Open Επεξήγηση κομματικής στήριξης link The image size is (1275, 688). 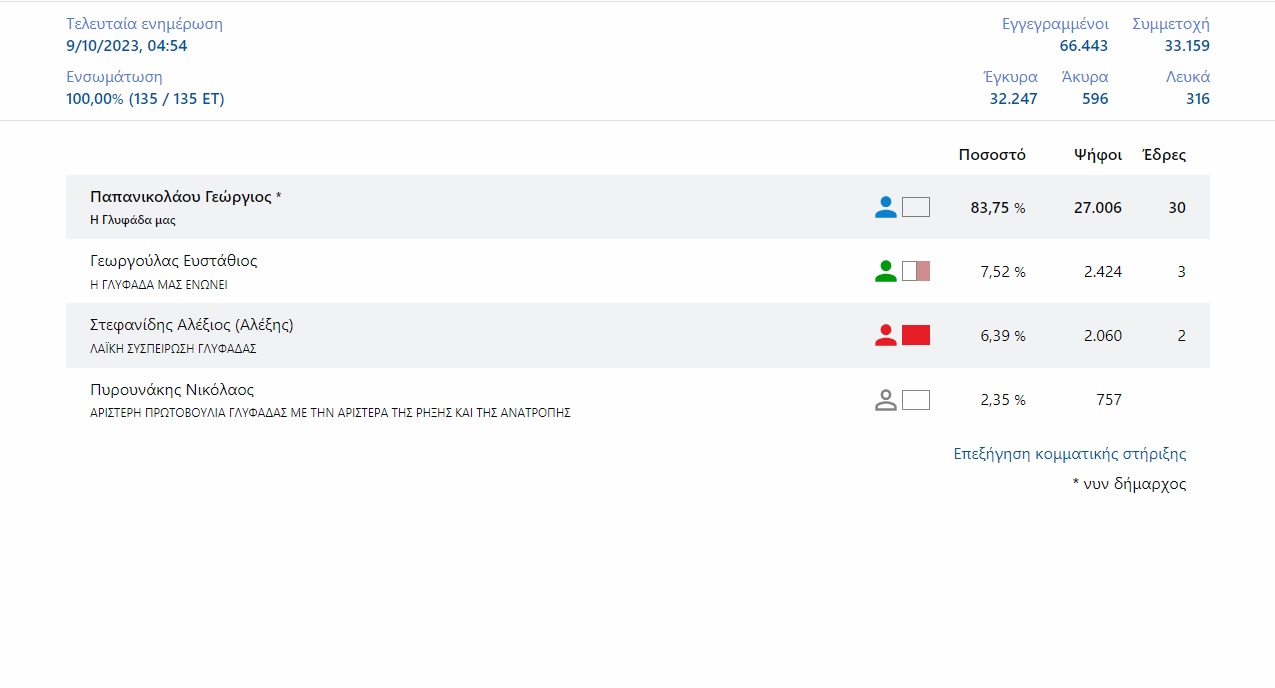click(1069, 454)
